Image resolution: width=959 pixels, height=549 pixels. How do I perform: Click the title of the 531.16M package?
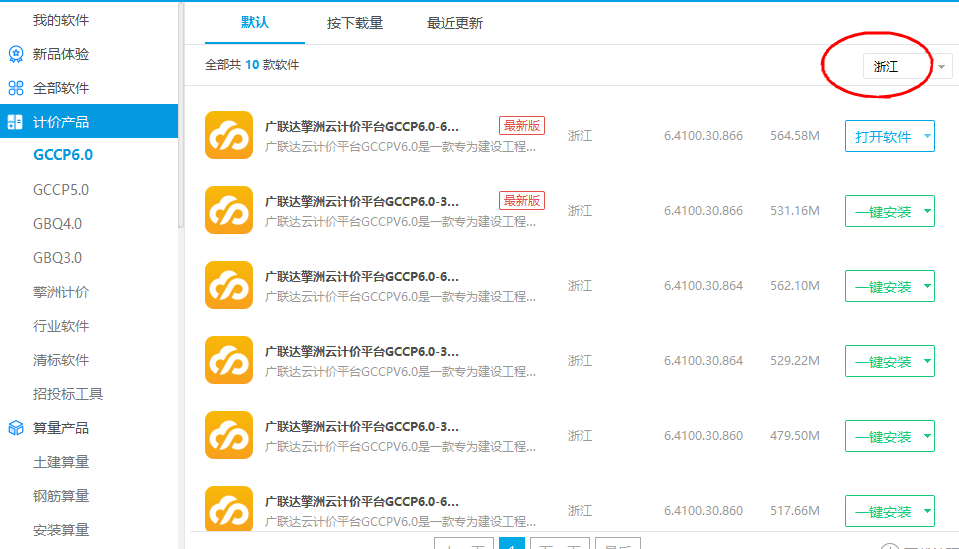click(361, 202)
